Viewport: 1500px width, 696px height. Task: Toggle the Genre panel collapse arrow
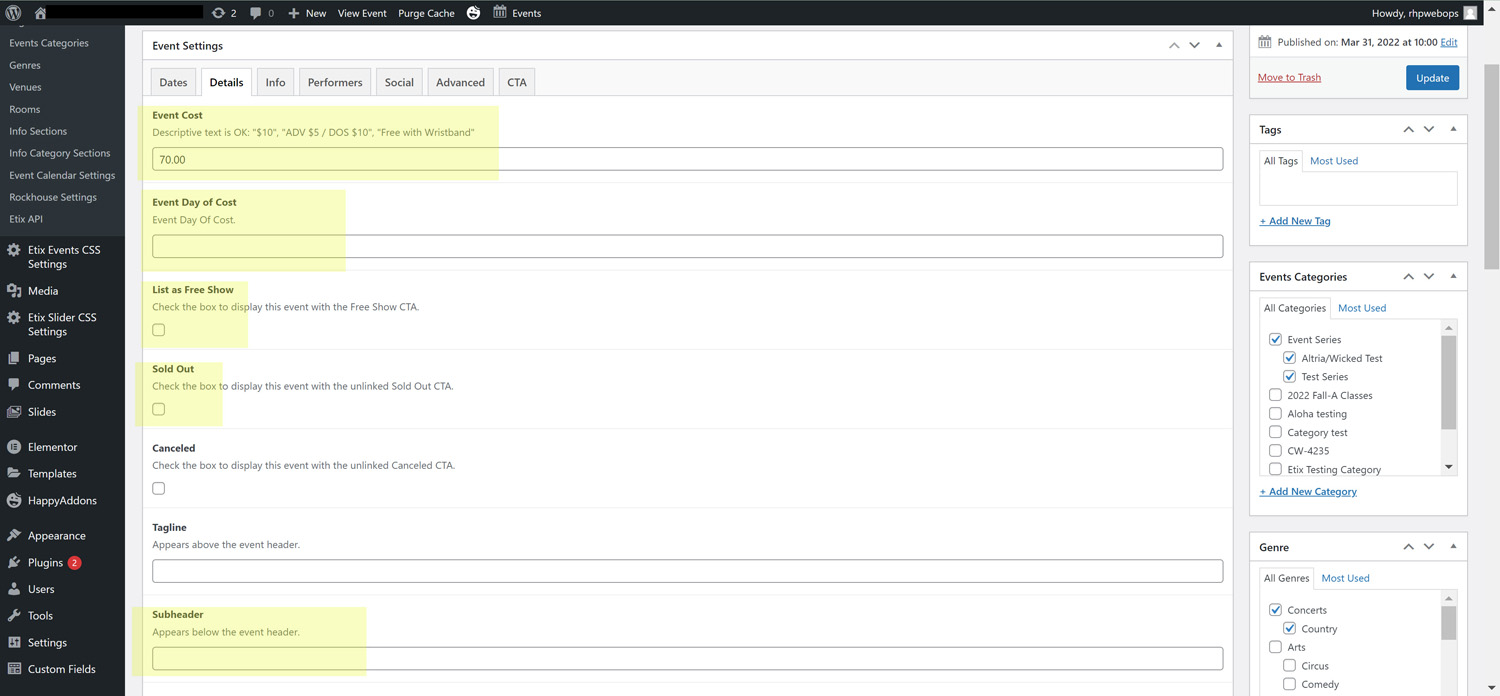(x=1453, y=547)
